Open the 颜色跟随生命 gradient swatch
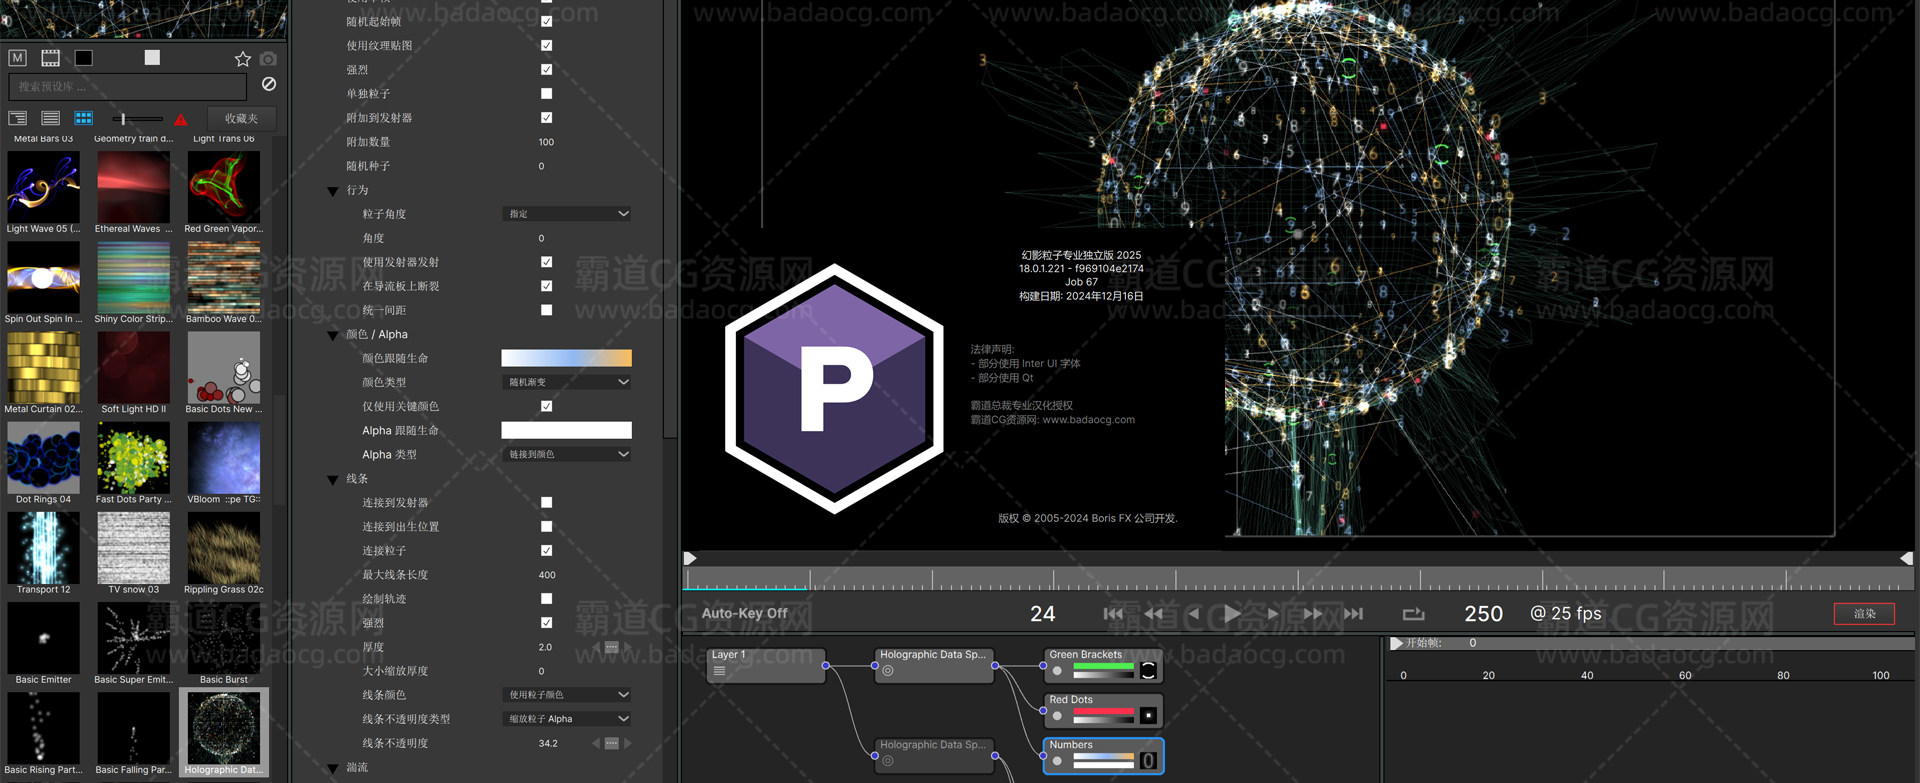This screenshot has height=783, width=1920. 566,358
